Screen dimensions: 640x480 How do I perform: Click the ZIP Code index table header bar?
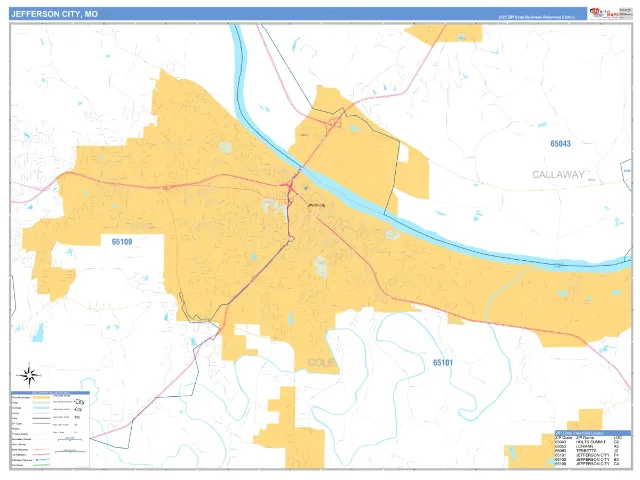[593, 433]
